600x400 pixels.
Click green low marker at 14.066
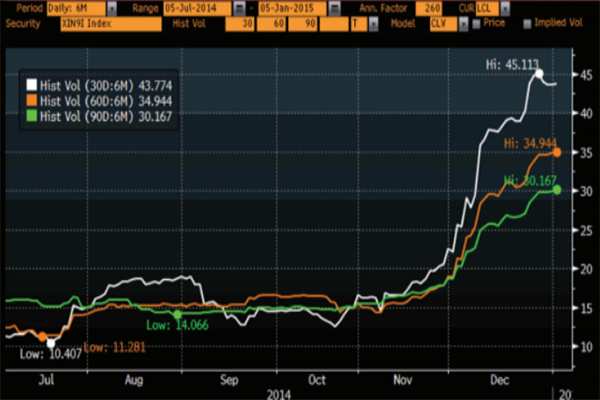(177, 315)
